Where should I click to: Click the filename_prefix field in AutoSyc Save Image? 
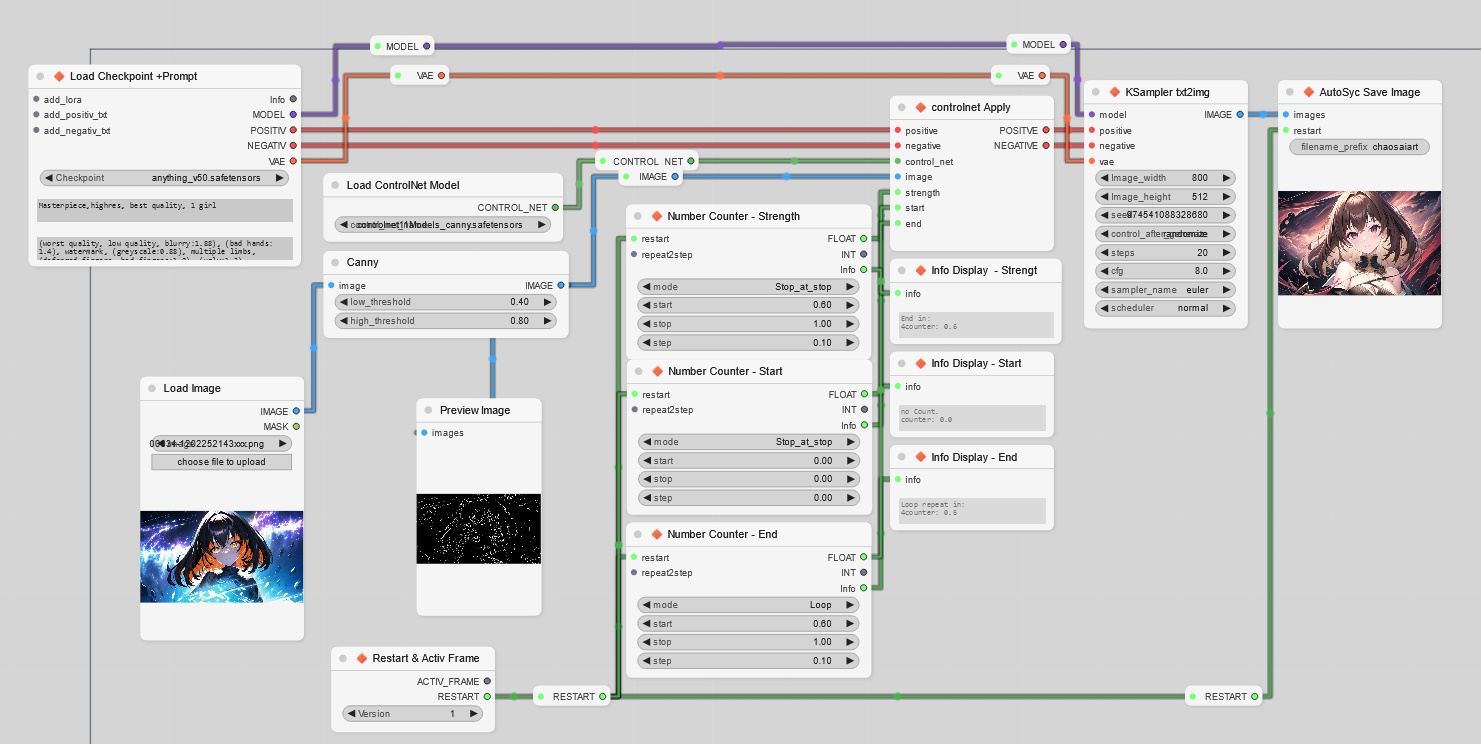pos(1359,147)
